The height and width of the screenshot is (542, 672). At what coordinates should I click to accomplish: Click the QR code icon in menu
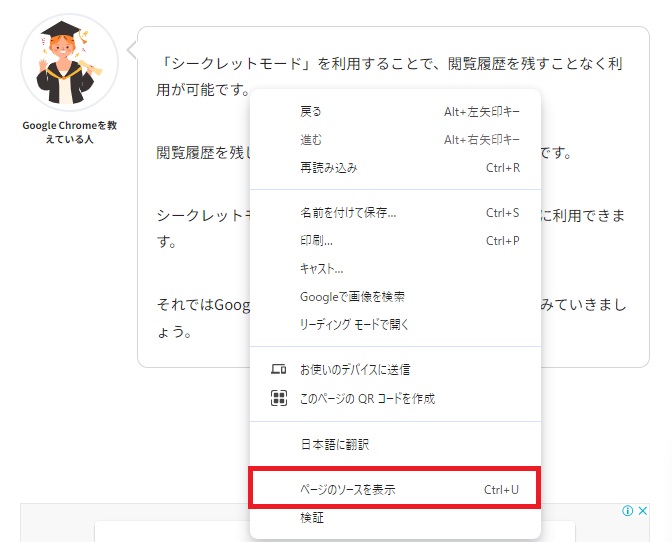pos(279,398)
